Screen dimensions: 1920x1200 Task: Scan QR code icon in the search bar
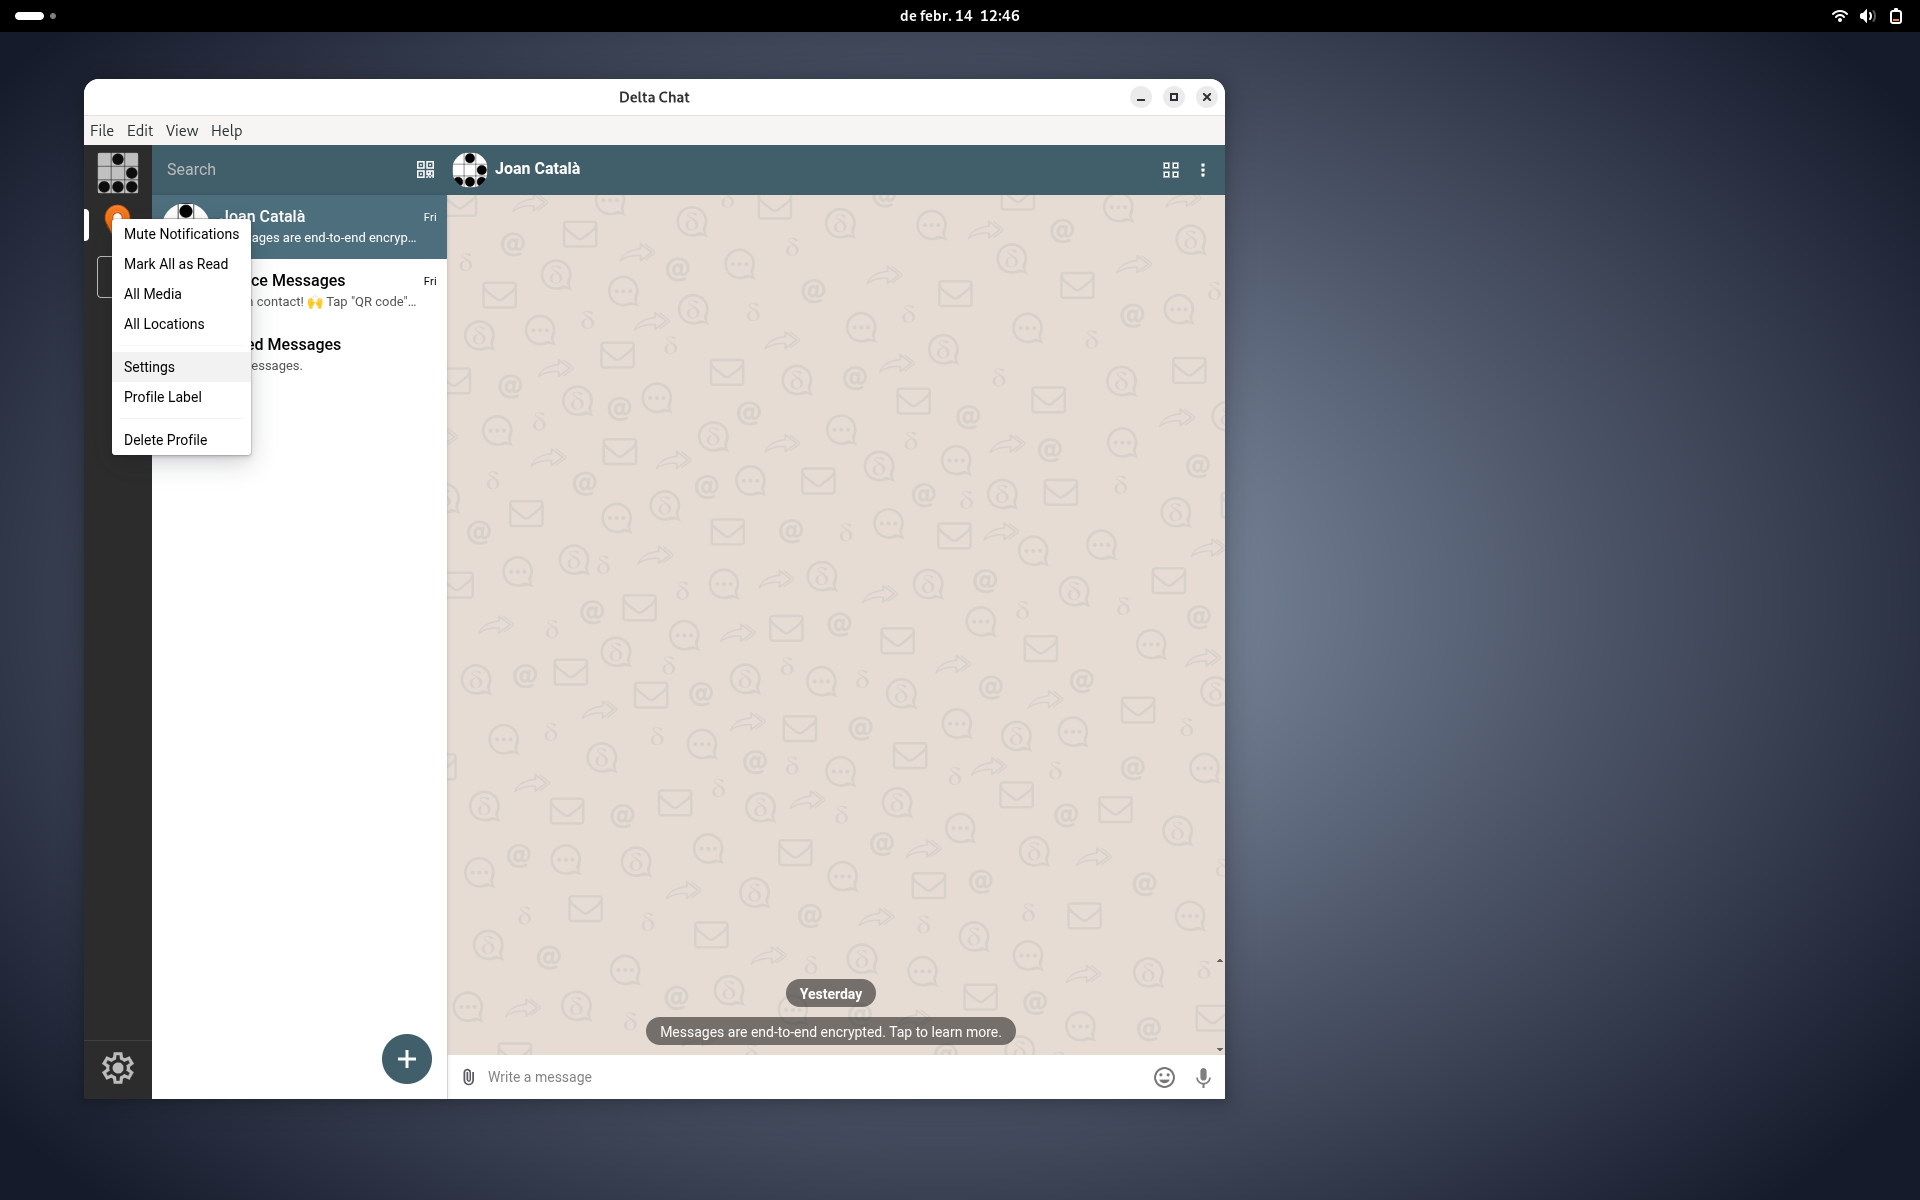click(425, 169)
